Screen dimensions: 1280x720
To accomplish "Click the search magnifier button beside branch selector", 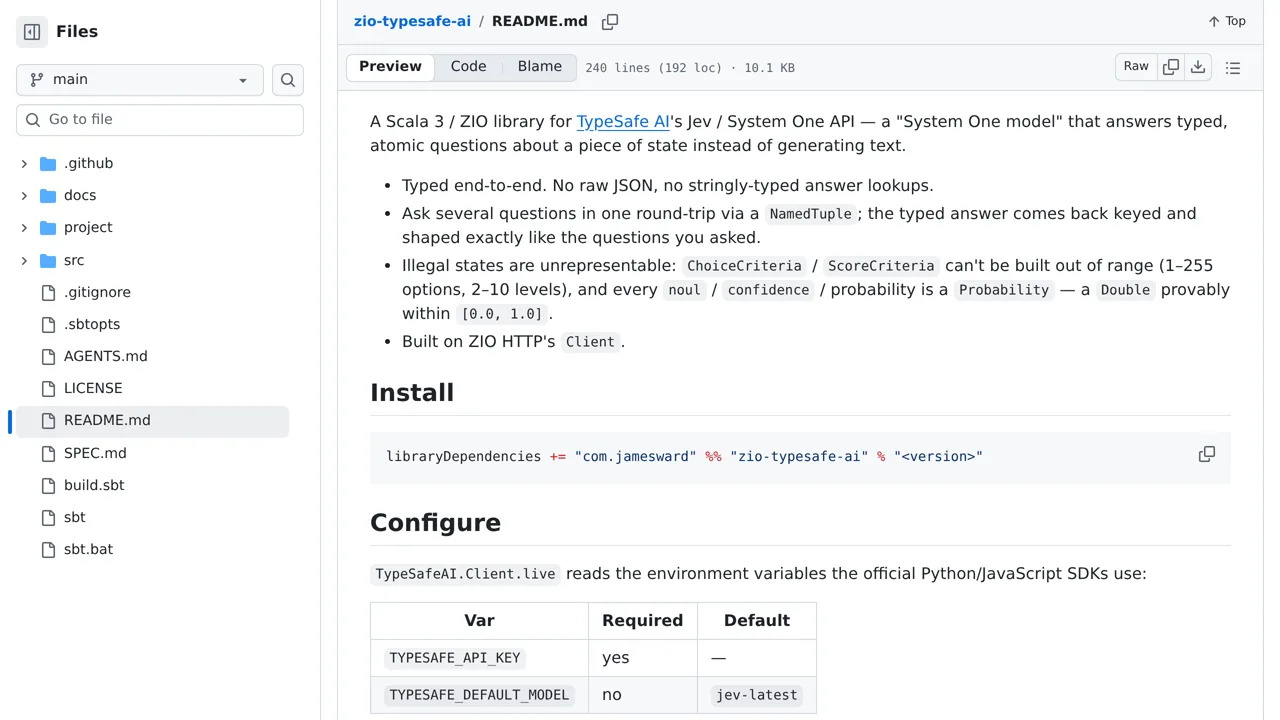I will point(288,80).
